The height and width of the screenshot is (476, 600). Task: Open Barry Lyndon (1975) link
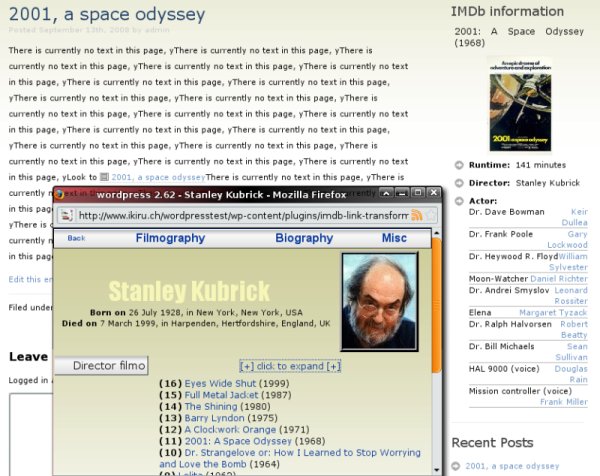click(214, 418)
